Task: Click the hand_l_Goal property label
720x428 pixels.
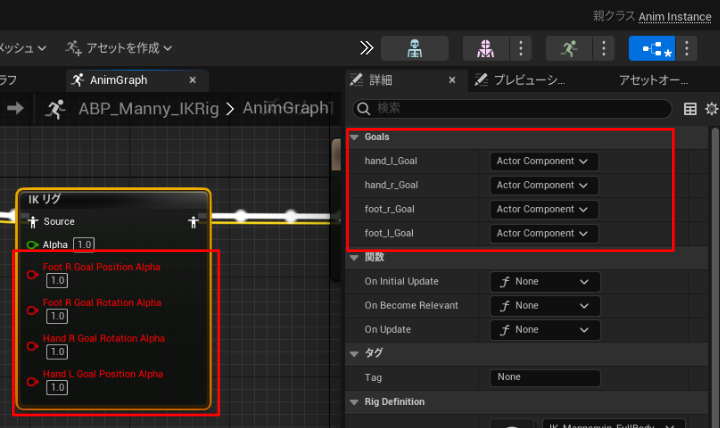Action: 391,161
